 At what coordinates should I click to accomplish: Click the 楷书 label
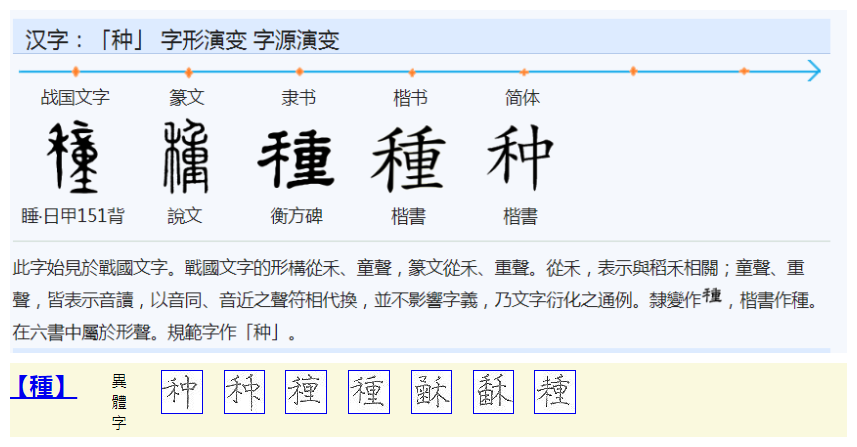[x=410, y=98]
